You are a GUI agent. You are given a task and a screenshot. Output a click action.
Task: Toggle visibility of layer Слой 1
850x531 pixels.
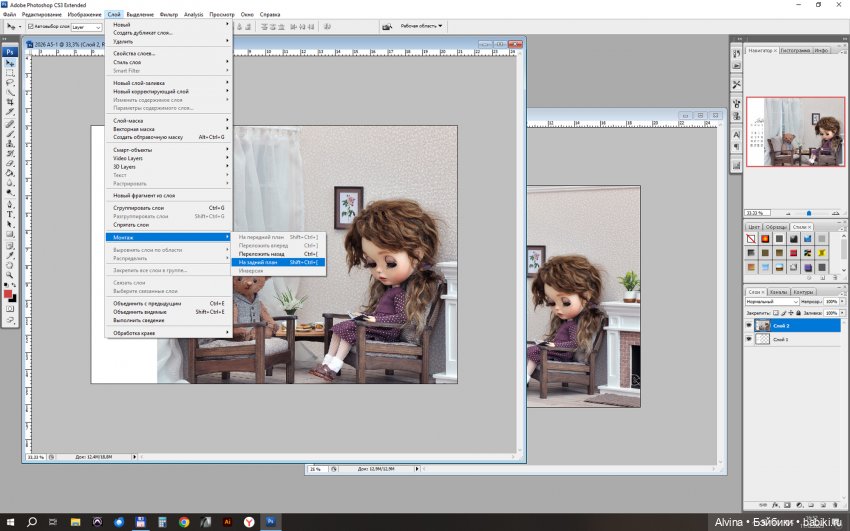pyautogui.click(x=749, y=340)
